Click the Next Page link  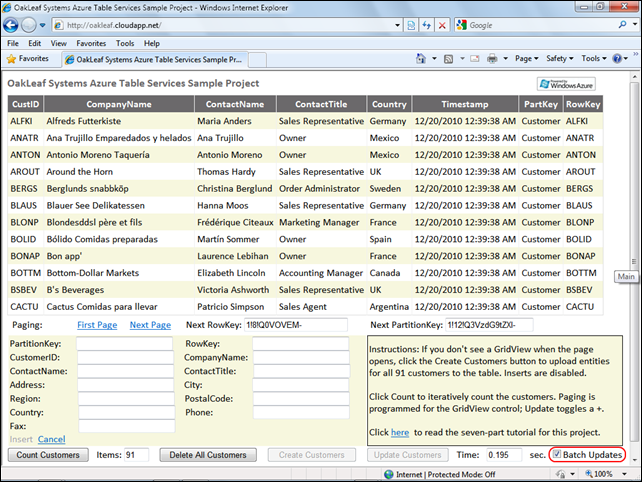click(149, 325)
